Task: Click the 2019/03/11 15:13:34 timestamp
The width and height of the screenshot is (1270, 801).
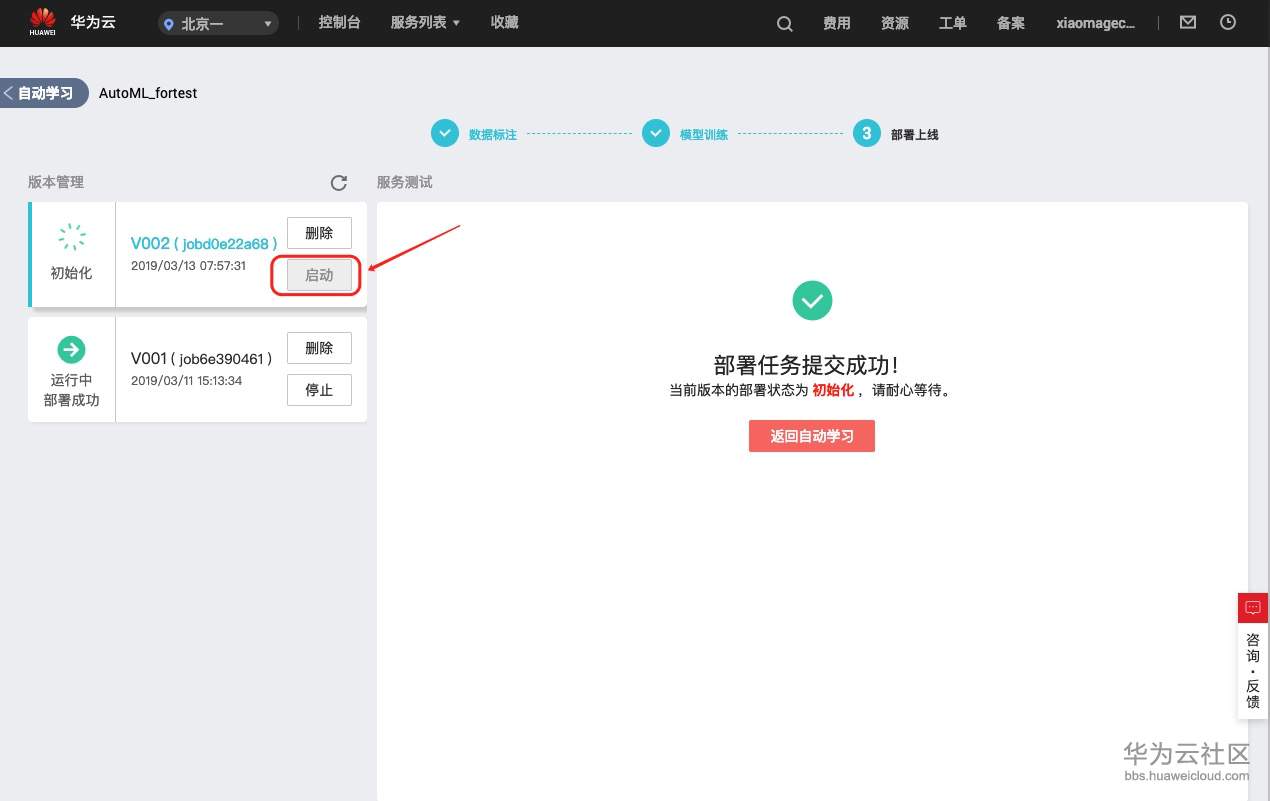Action: point(186,381)
